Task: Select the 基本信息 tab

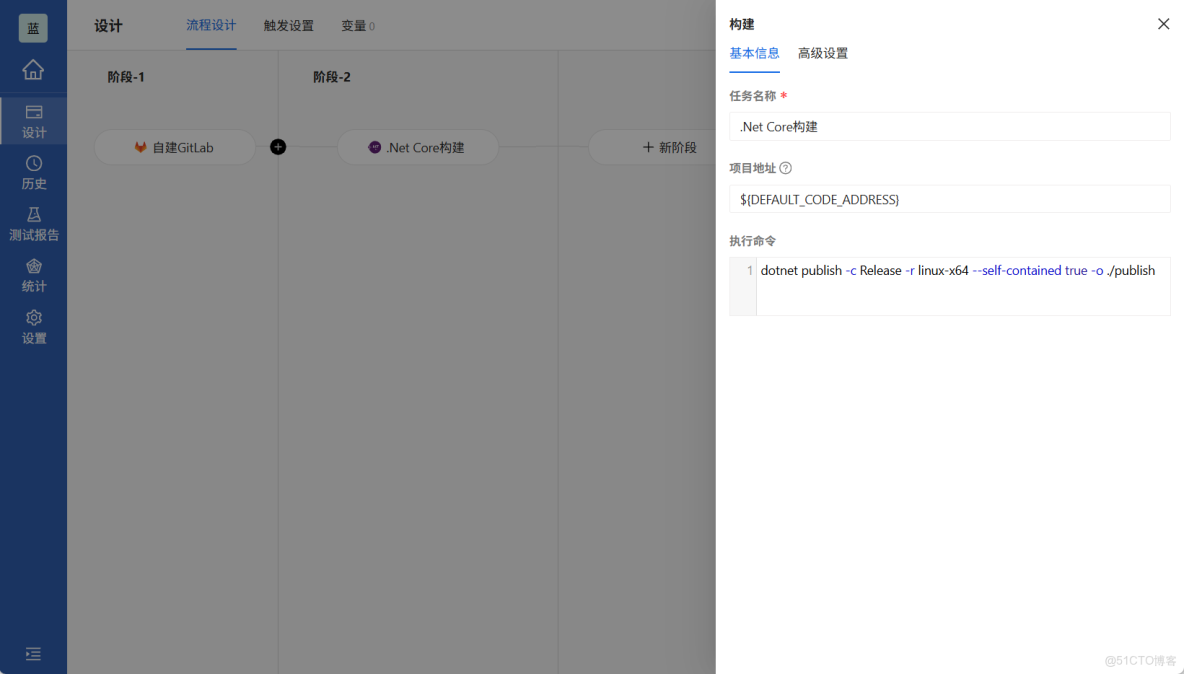Action: pyautogui.click(x=755, y=53)
